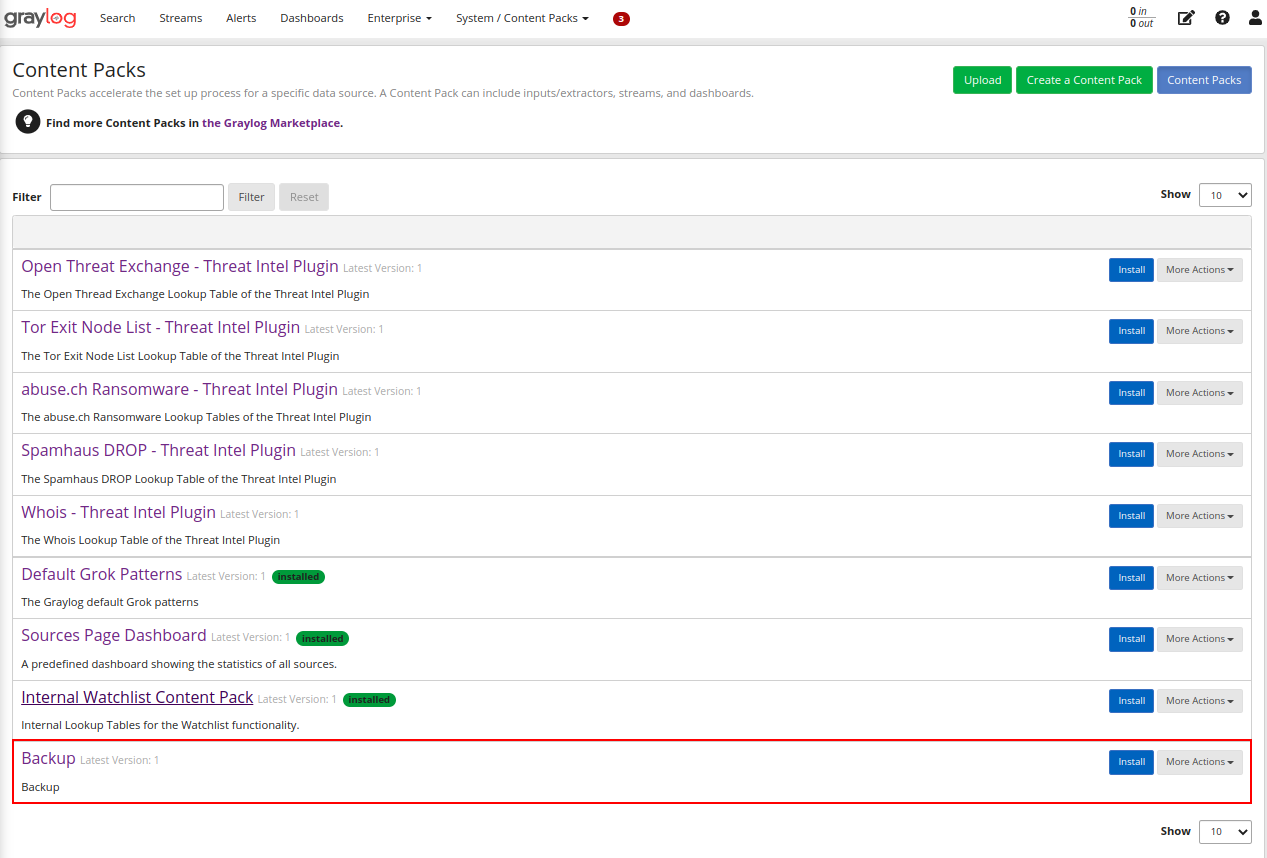Expand More Actions for Open Threat Exchange
The width and height of the screenshot is (1267, 858).
pyautogui.click(x=1199, y=270)
